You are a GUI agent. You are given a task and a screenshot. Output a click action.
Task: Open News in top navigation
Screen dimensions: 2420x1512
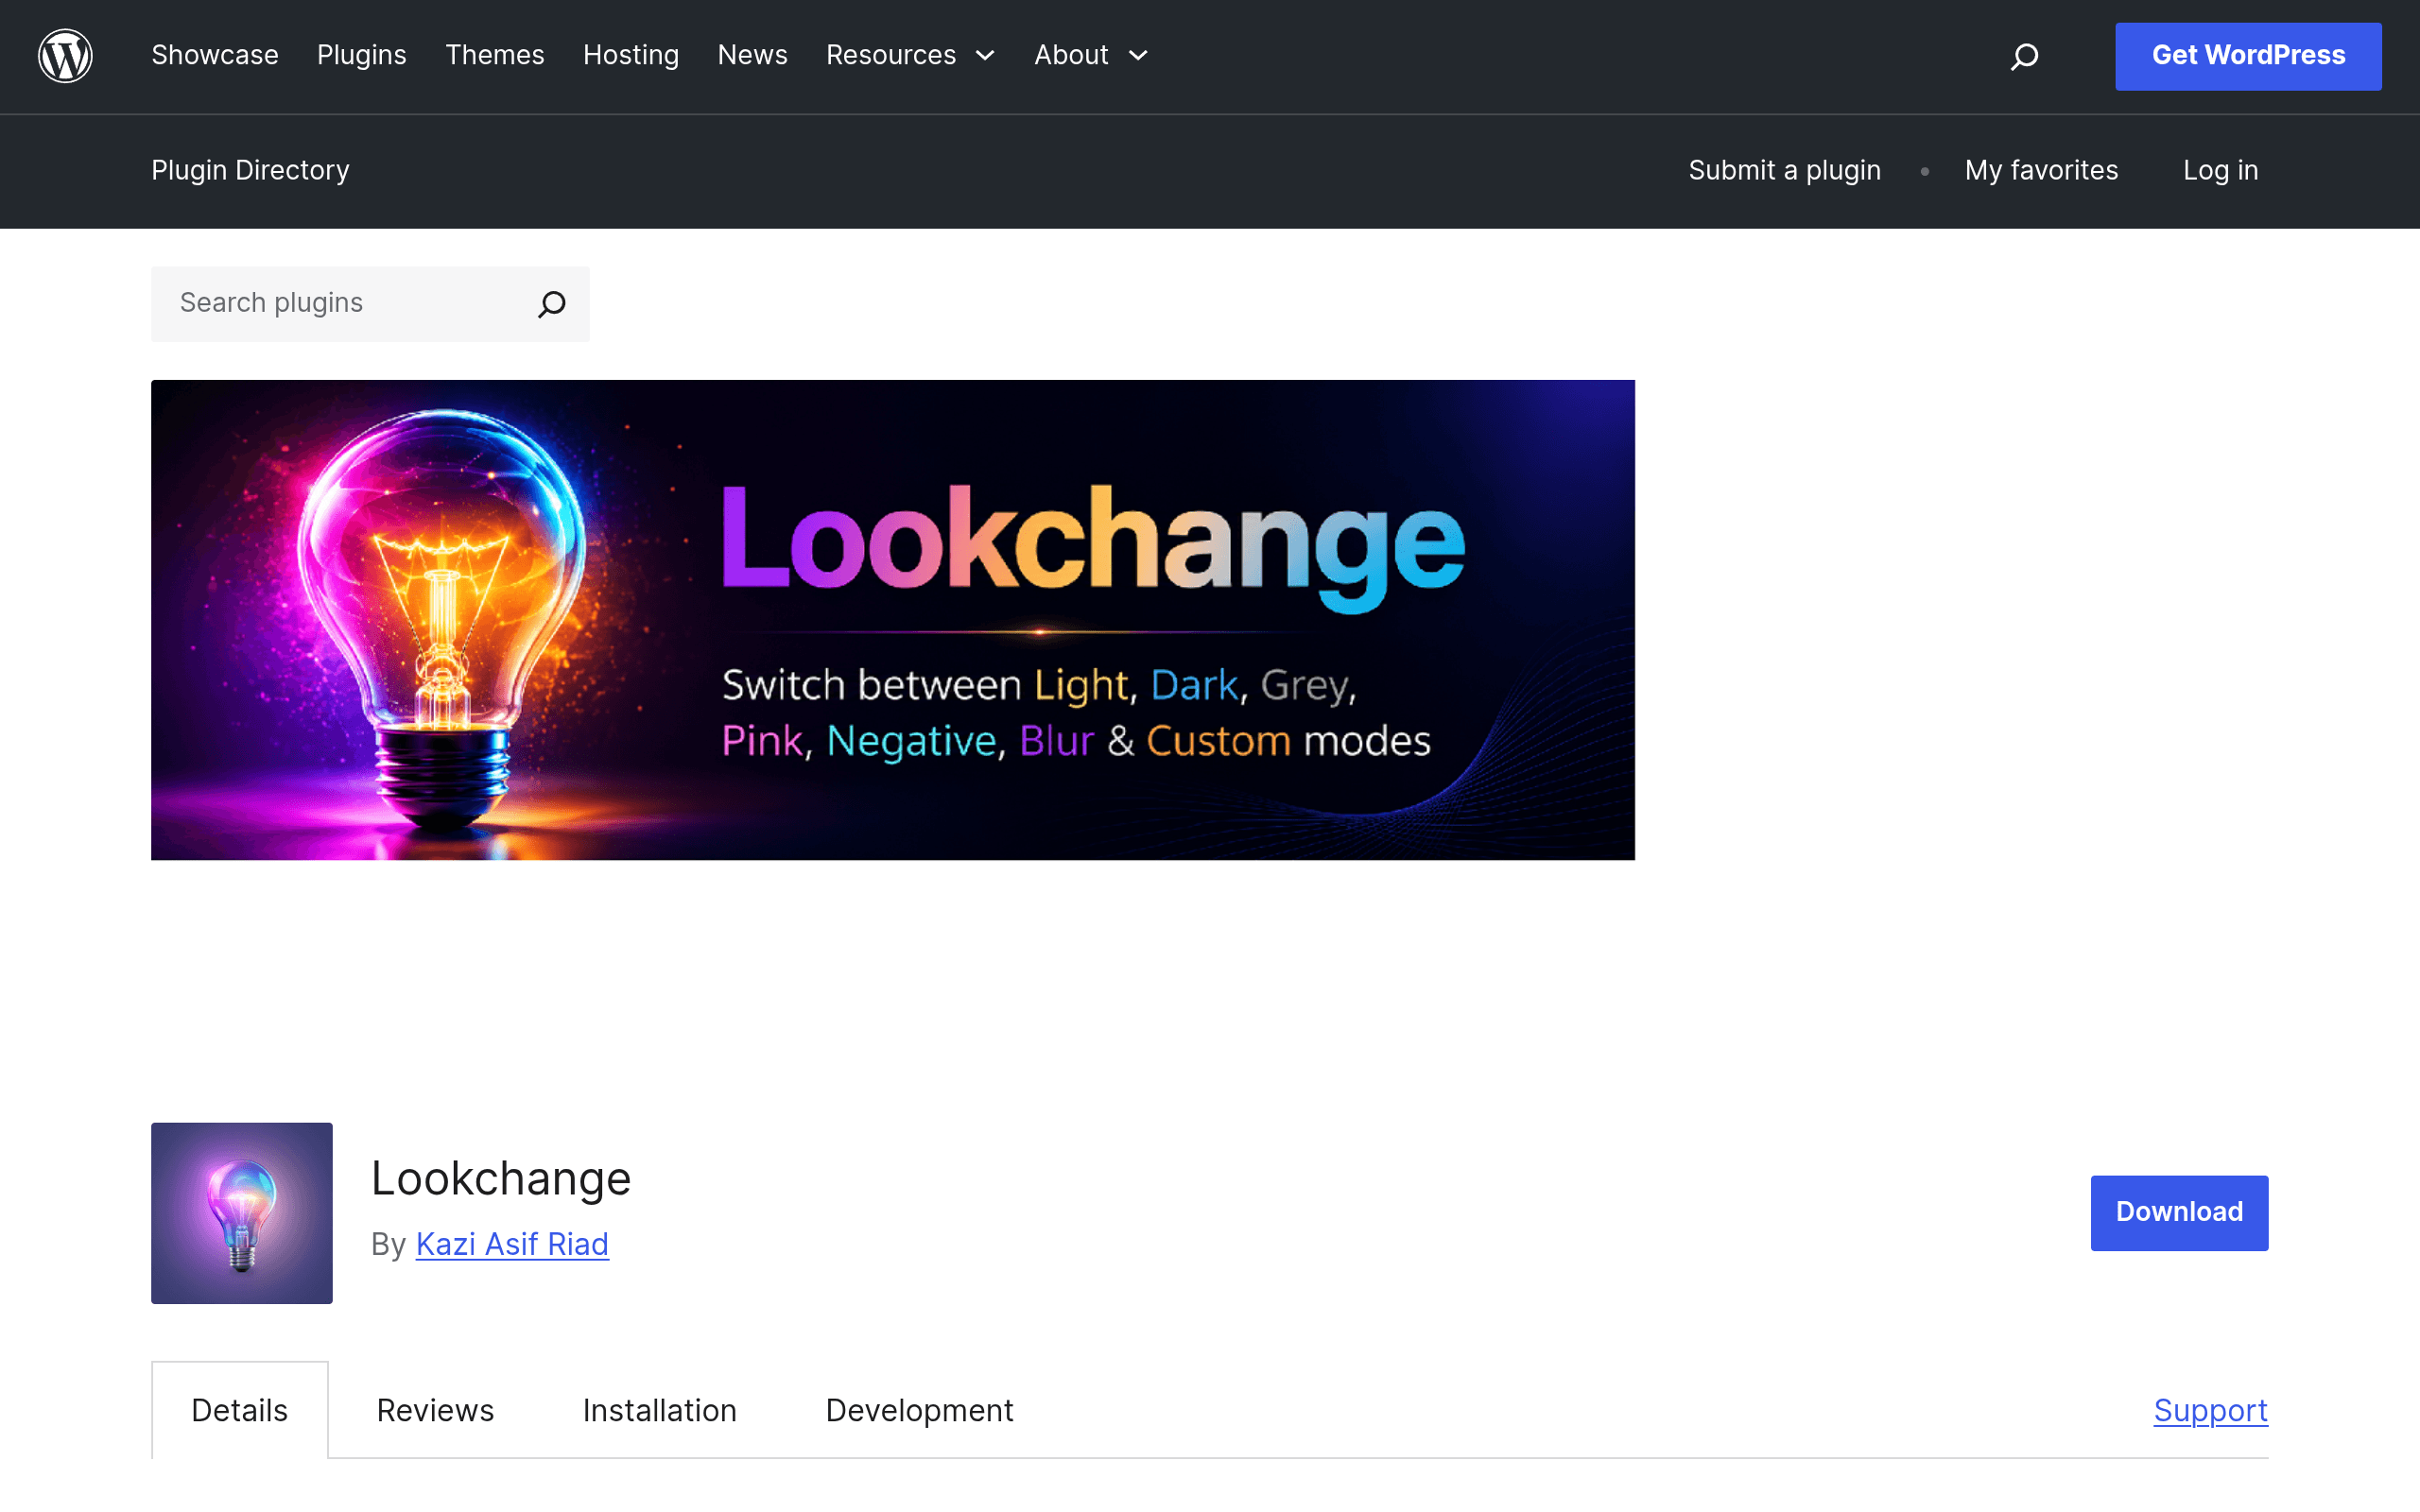point(753,56)
